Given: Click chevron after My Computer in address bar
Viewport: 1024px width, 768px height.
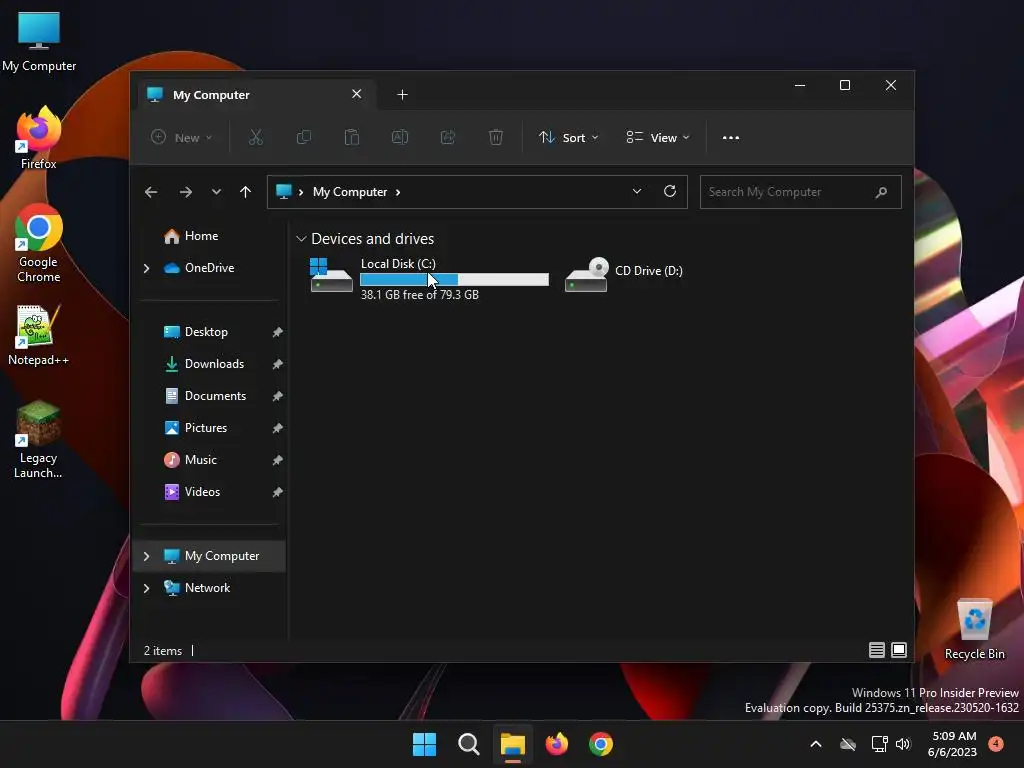Looking at the screenshot, I should click(x=398, y=192).
